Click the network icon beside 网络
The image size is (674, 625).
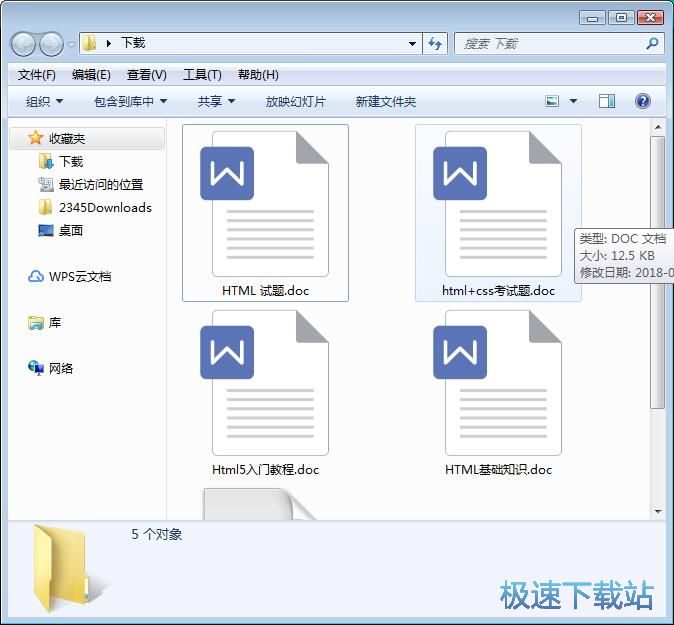[x=36, y=368]
